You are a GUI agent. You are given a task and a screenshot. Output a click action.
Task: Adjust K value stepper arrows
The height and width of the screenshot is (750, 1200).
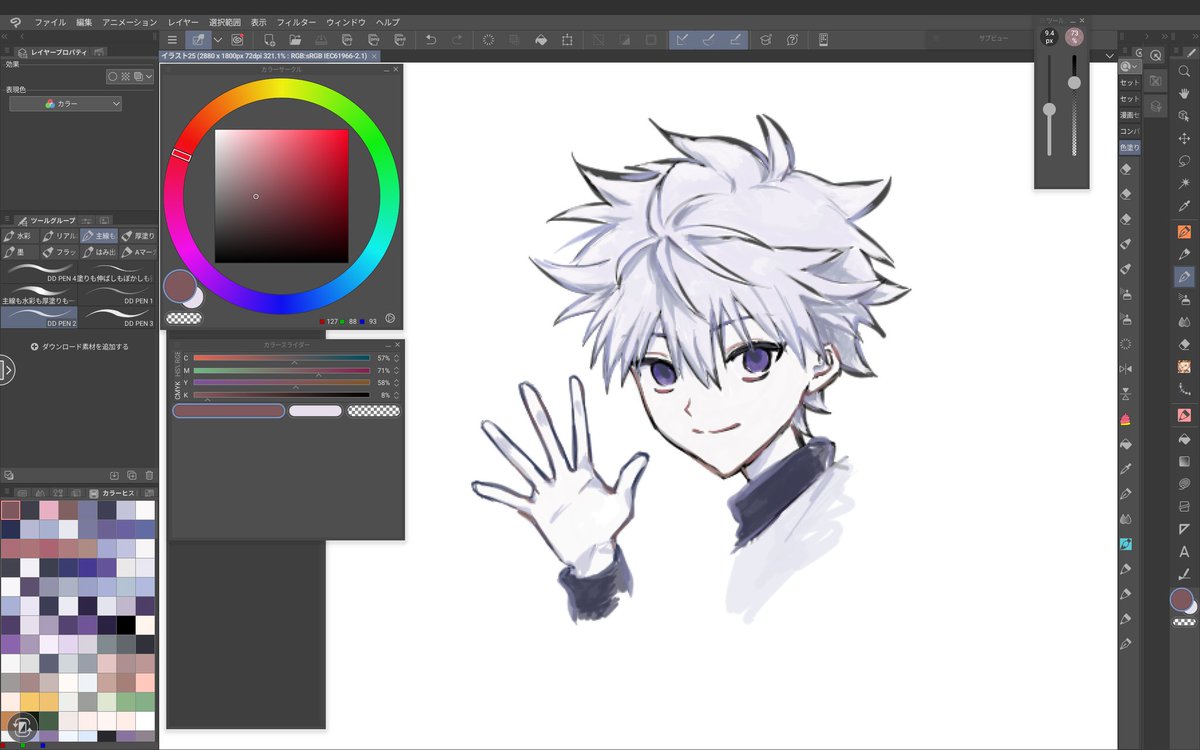tap(397, 395)
